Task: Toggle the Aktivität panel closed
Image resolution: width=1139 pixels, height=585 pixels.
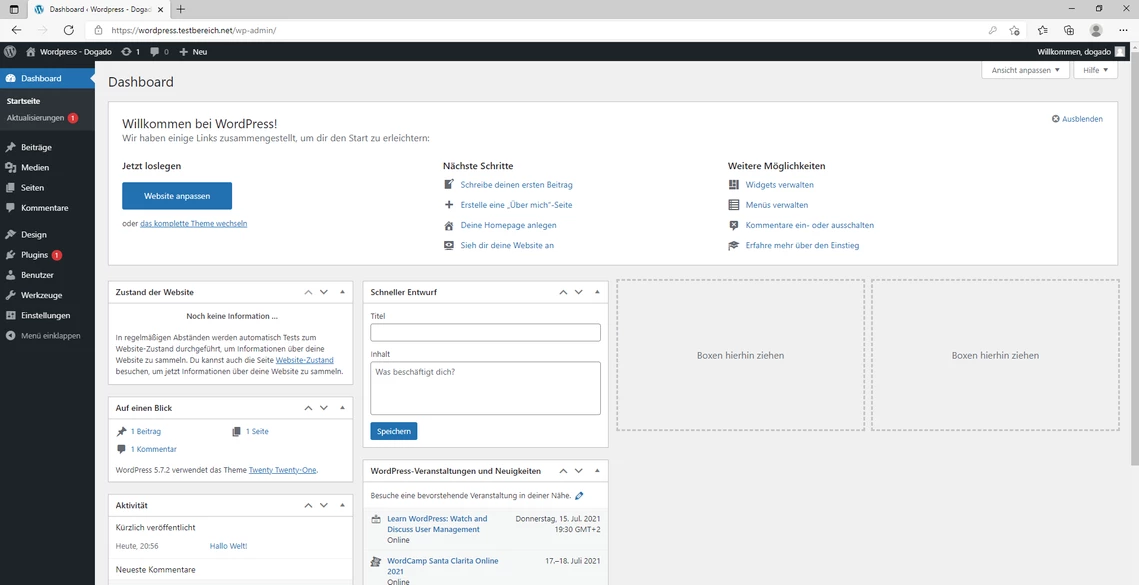Action: pyautogui.click(x=343, y=506)
